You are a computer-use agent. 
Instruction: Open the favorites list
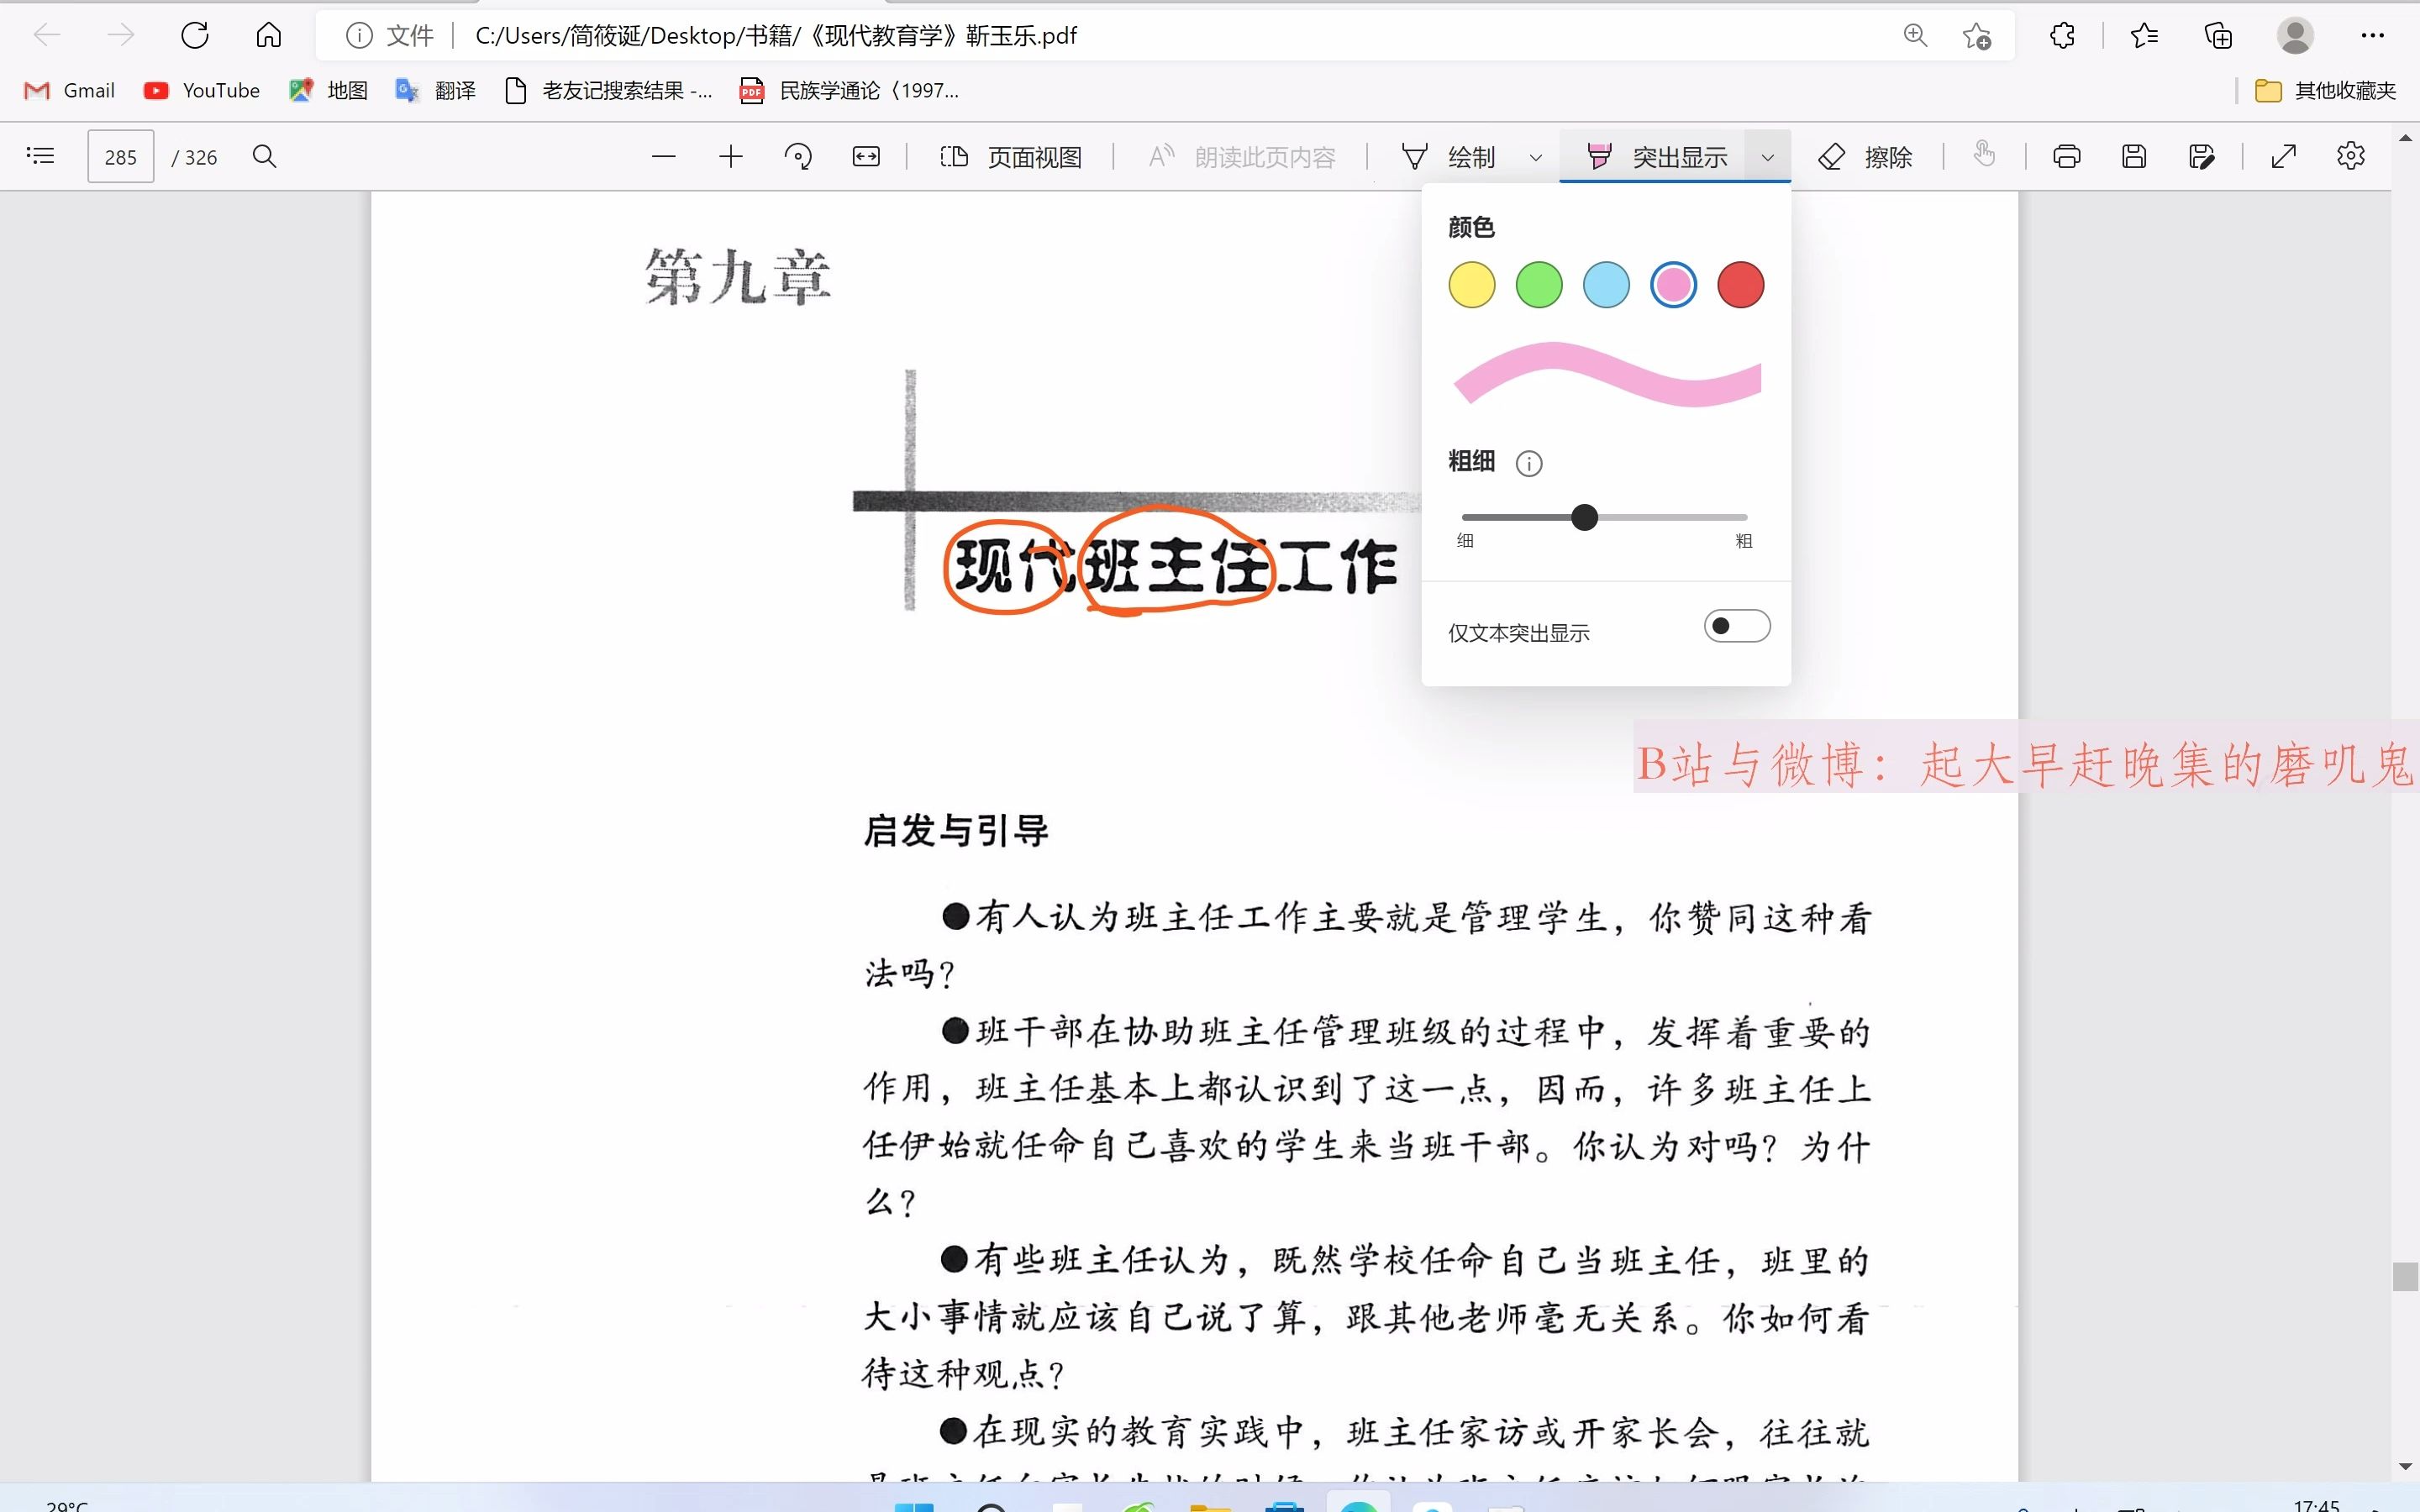tap(2144, 36)
